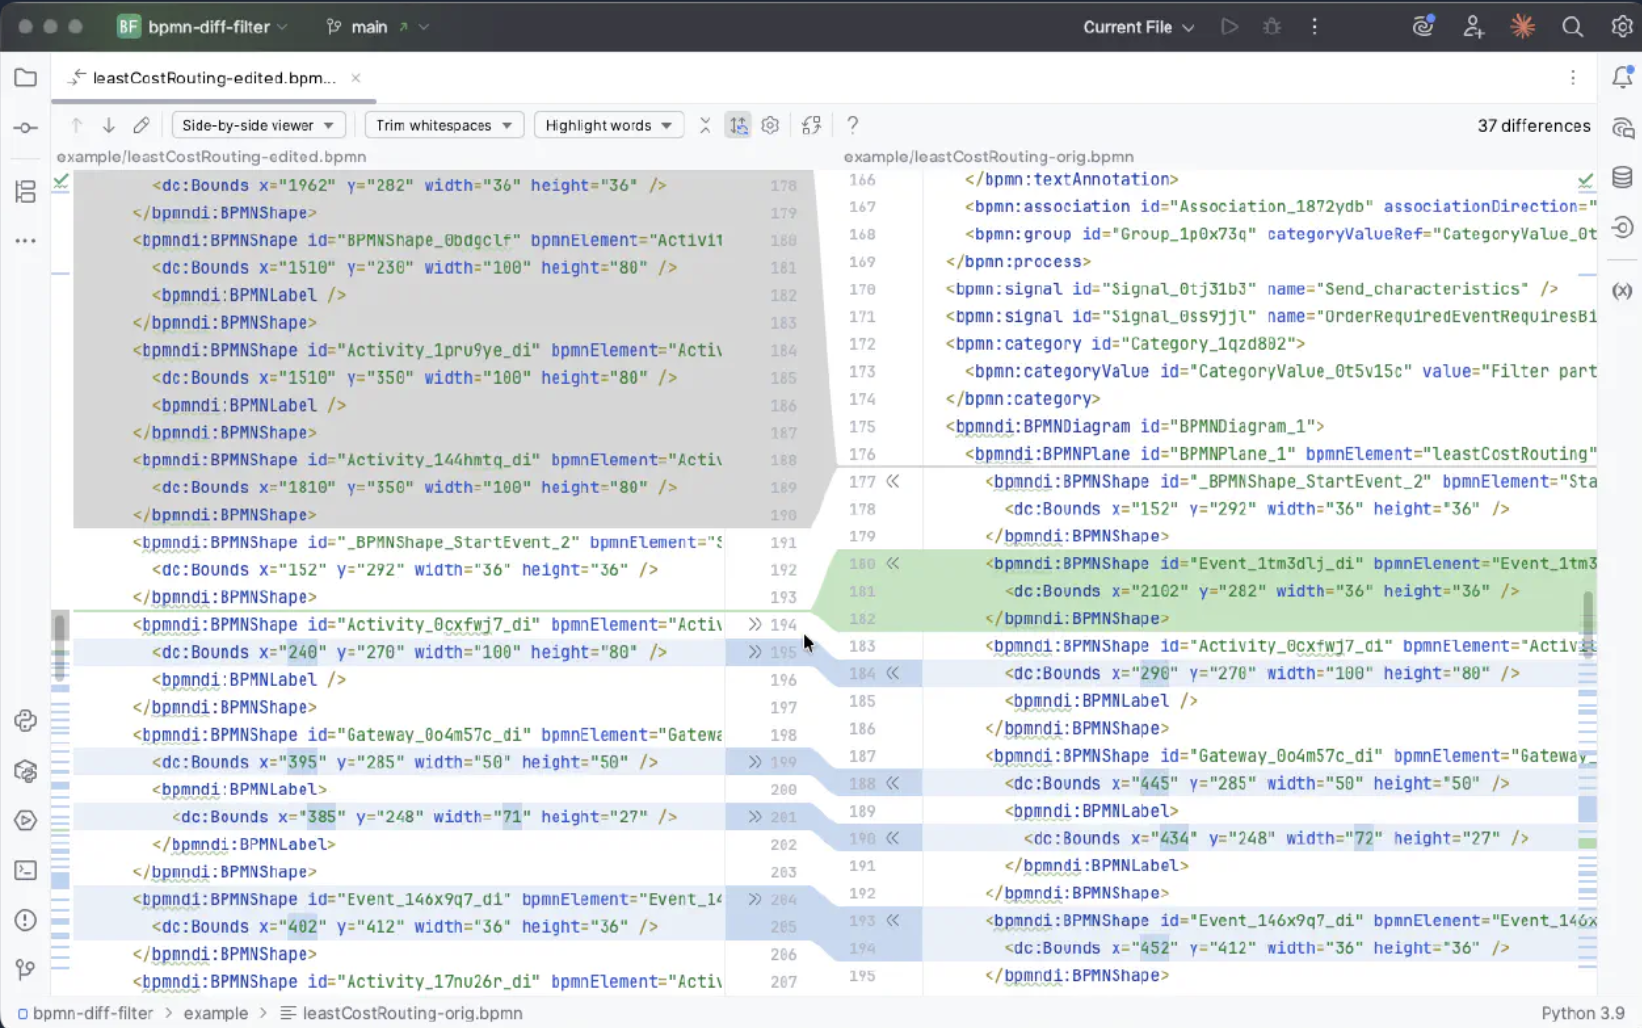Toggle collapse of unchanged fragments
This screenshot has width=1642, height=1028.
click(x=705, y=125)
